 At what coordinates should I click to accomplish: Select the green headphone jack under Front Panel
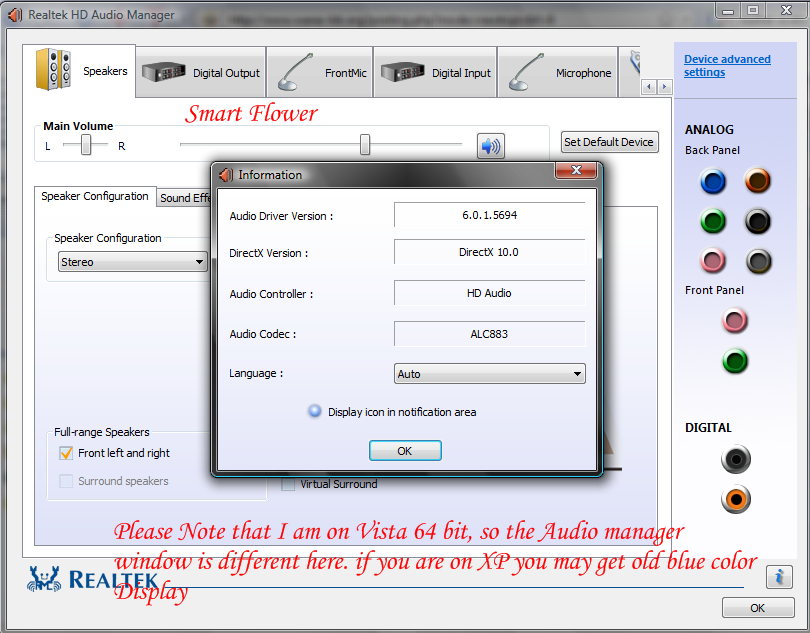[735, 361]
